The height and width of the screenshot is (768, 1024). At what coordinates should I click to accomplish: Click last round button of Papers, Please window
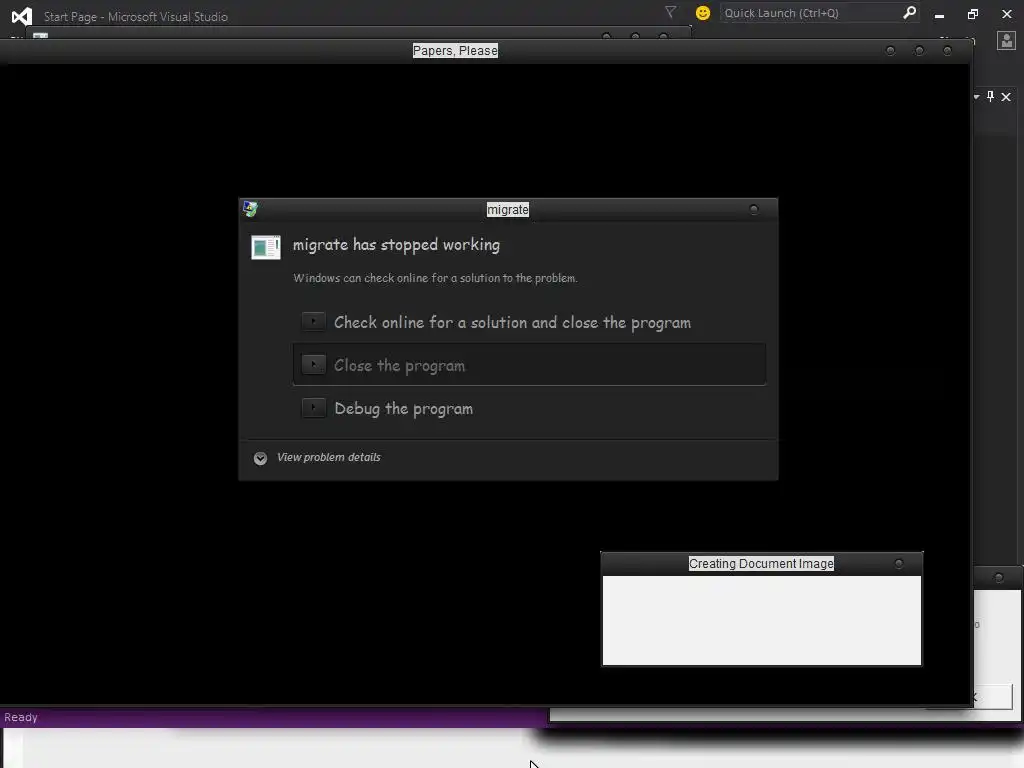click(947, 51)
